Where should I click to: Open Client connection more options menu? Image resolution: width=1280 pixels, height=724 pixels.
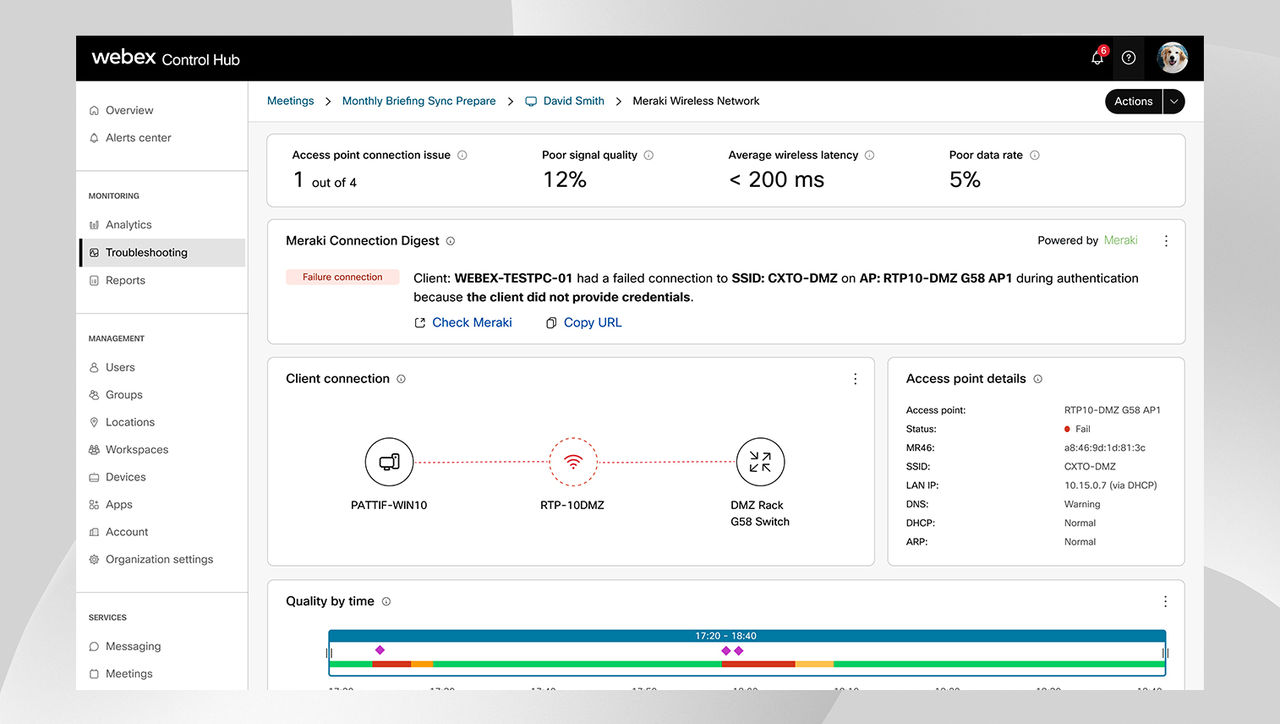click(855, 379)
